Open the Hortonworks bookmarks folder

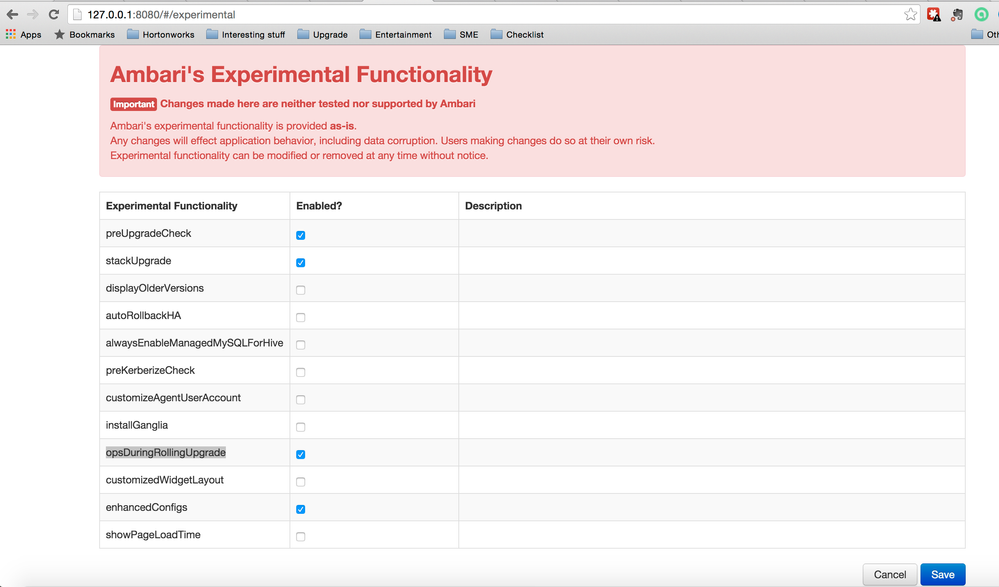pyautogui.click(x=160, y=35)
